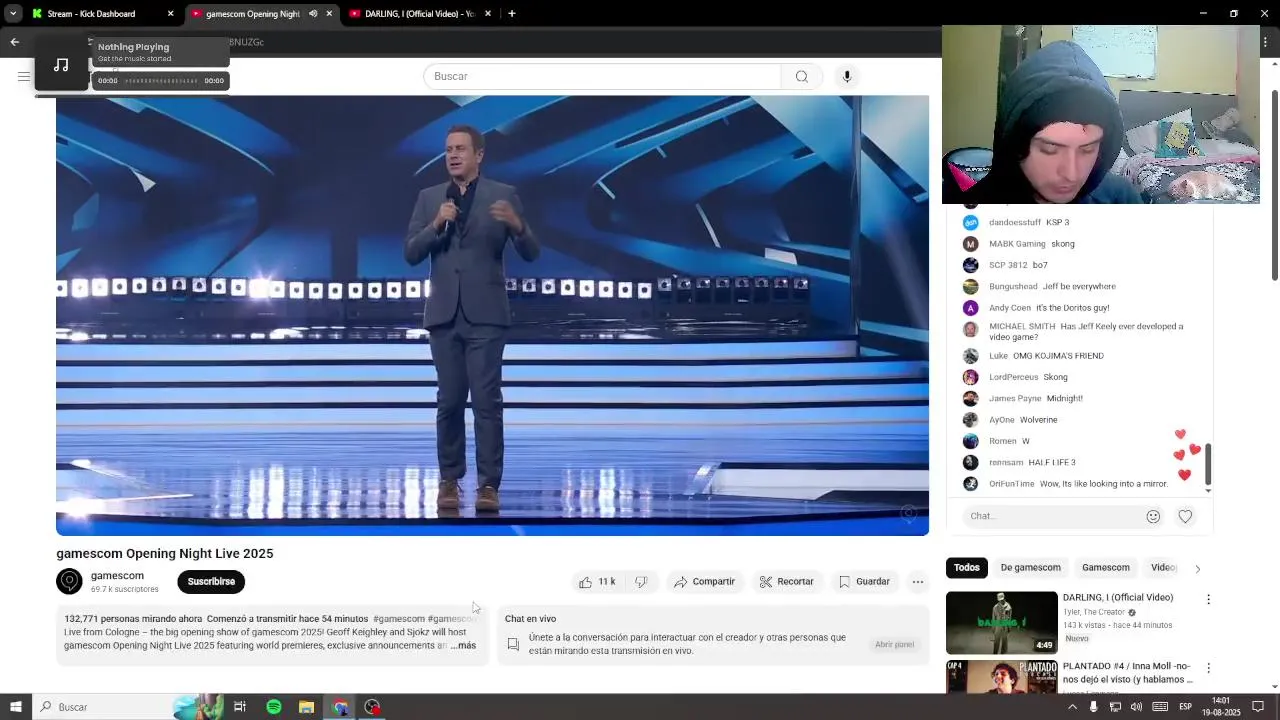Open options menu for DARLING, I video suggestion
This screenshot has height=720, width=1280.
point(1208,599)
